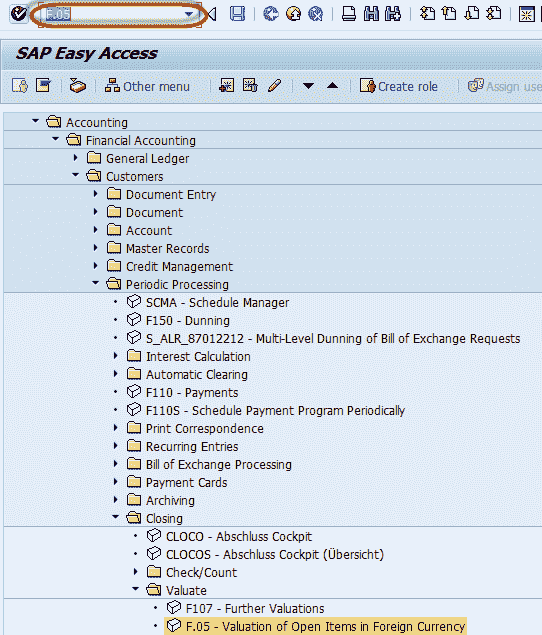Collapse the Accounting folder
This screenshot has height=635, width=542.
pos(36,121)
